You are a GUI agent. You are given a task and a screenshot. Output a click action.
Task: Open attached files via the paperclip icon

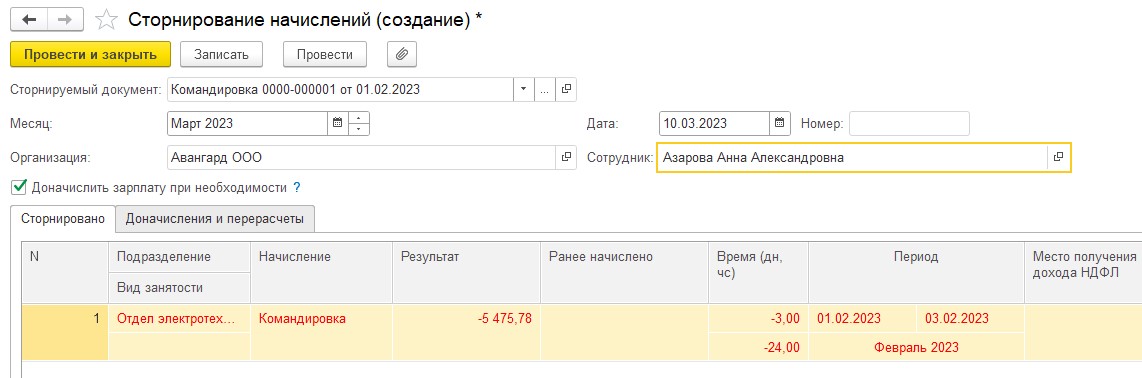pos(402,55)
